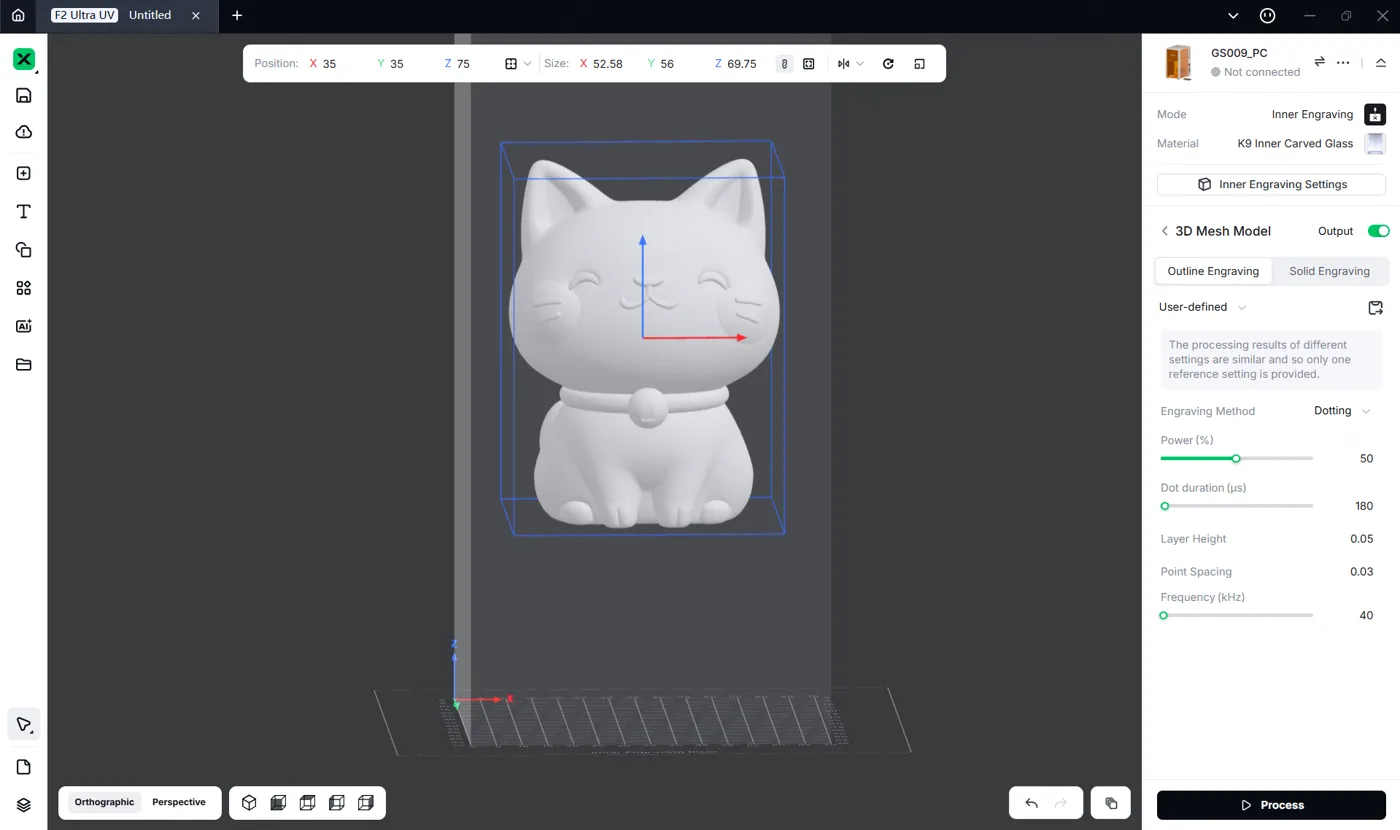
Task: Toggle the Output switch
Action: tap(1378, 231)
